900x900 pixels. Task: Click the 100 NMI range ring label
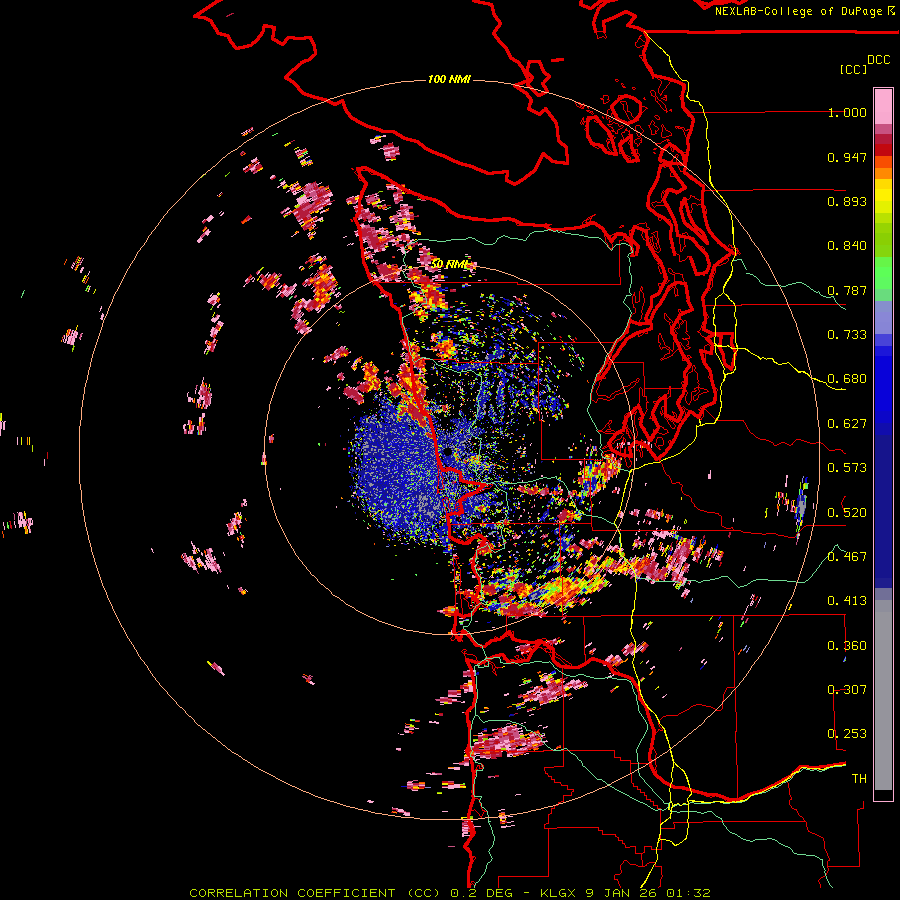tap(449, 79)
